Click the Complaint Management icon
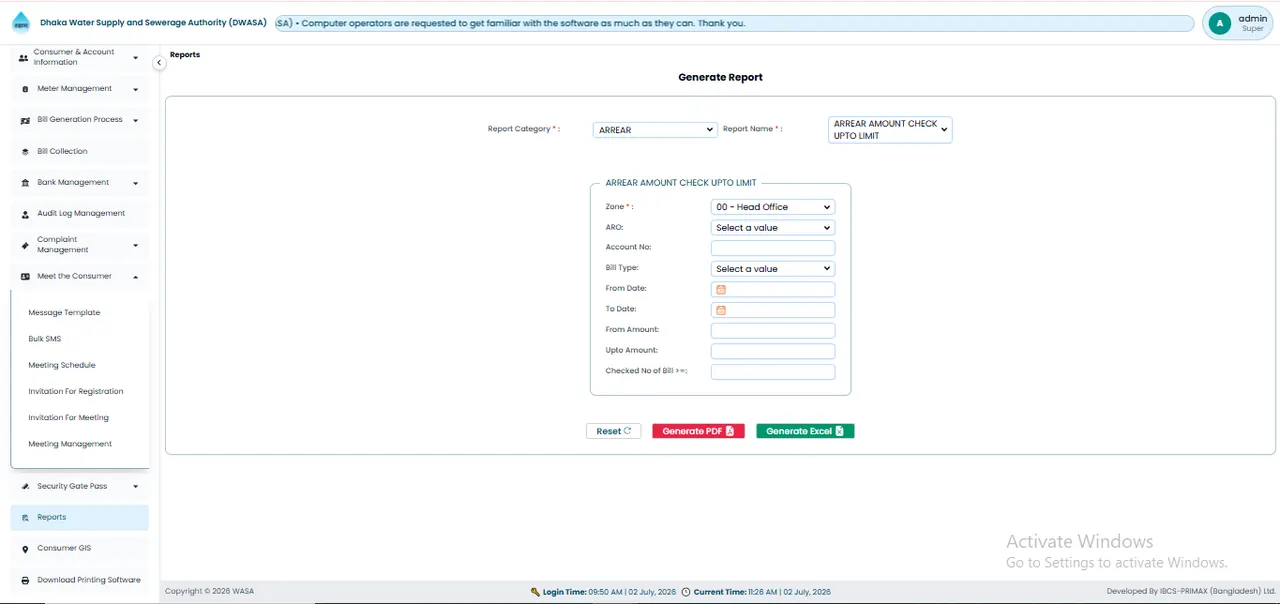1280x604 pixels. point(25,245)
